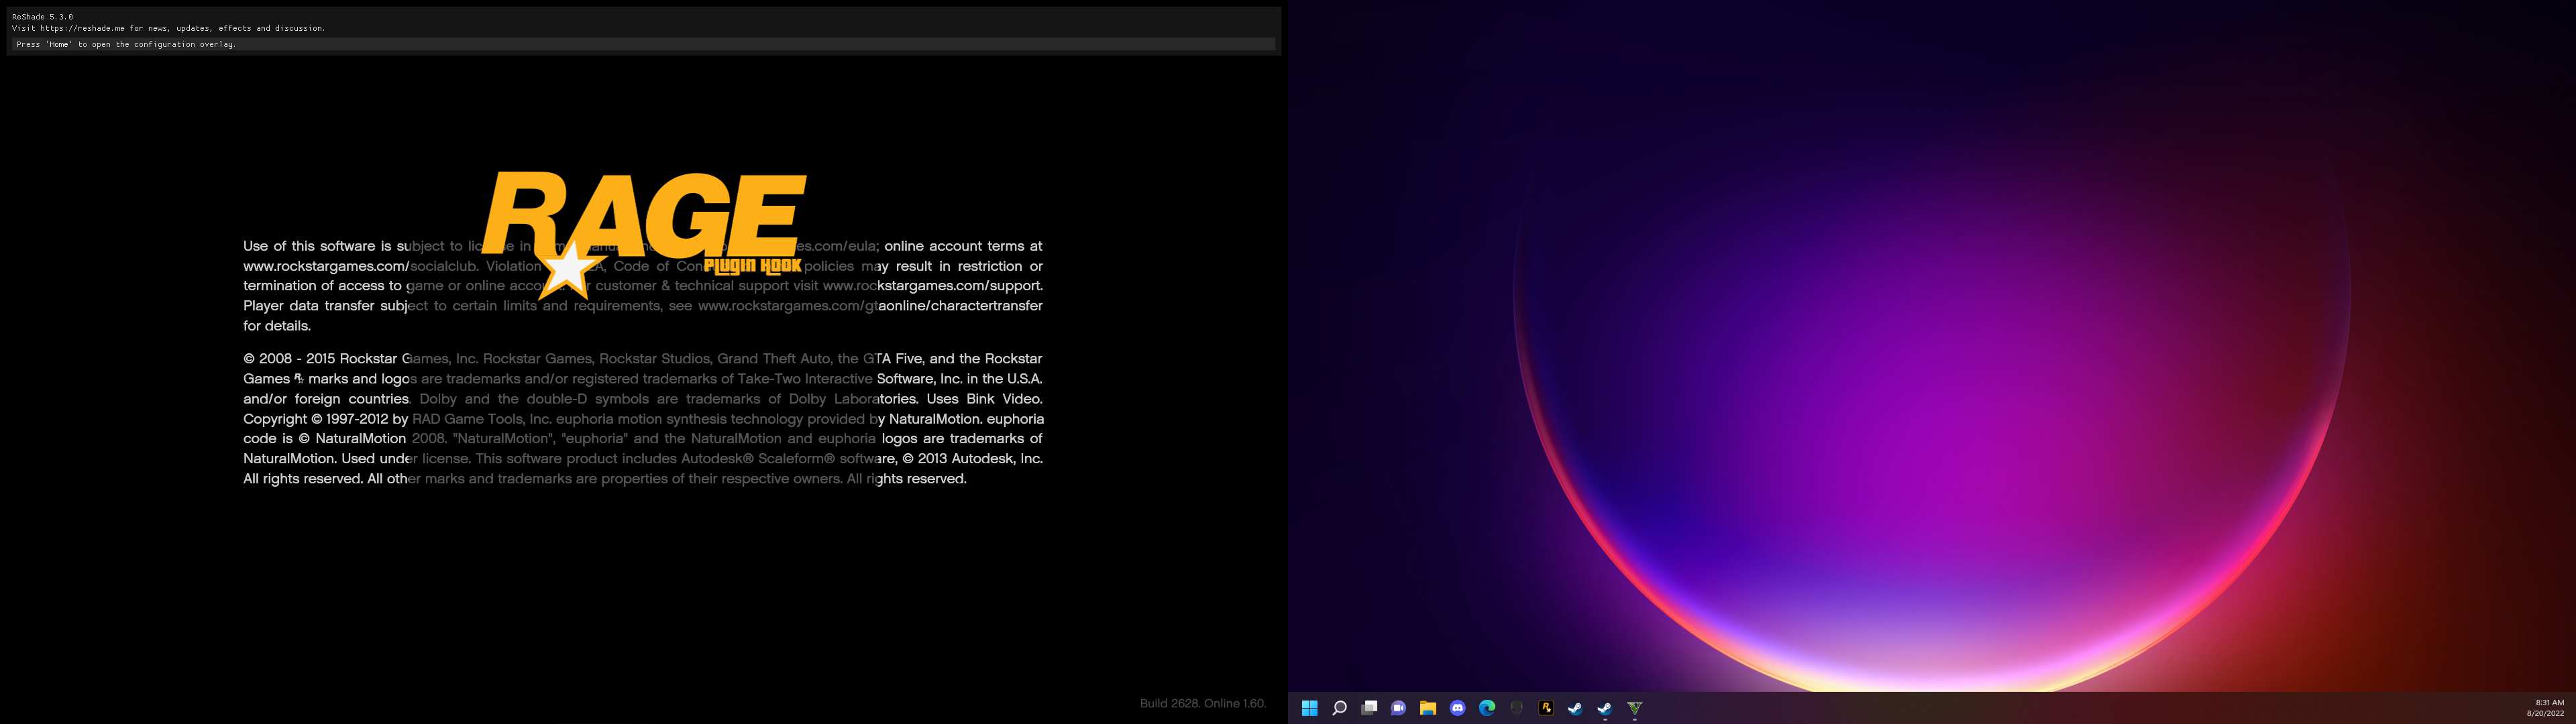Screen dimensions: 2576x724
Task: Open clock and date flyout
Action: pos(2545,708)
